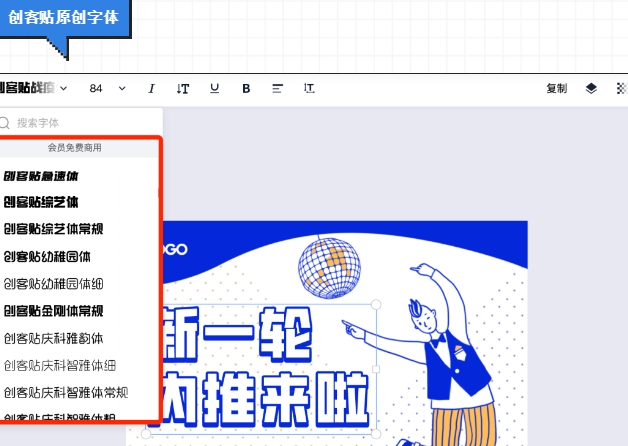Select the 创客贴幼稚园体细 font
Image resolution: width=628 pixels, height=446 pixels.
pos(53,284)
